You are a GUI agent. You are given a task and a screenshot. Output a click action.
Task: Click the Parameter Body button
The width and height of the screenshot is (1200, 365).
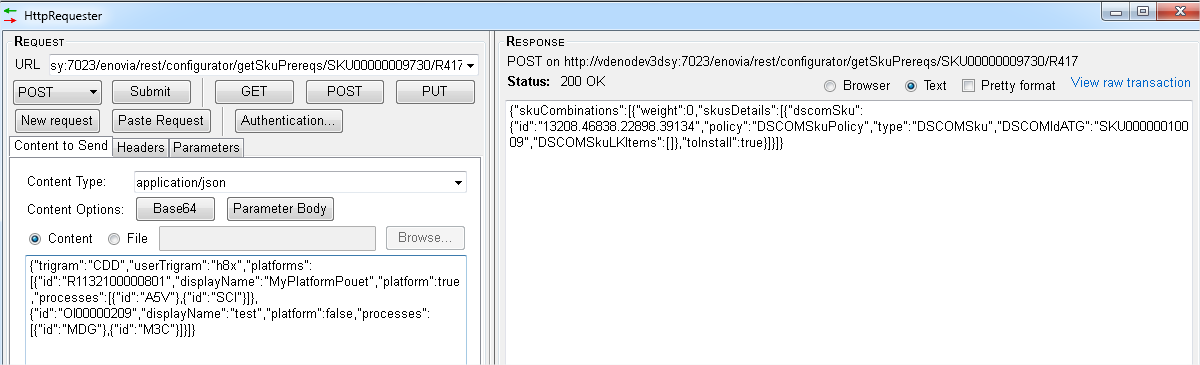(281, 210)
